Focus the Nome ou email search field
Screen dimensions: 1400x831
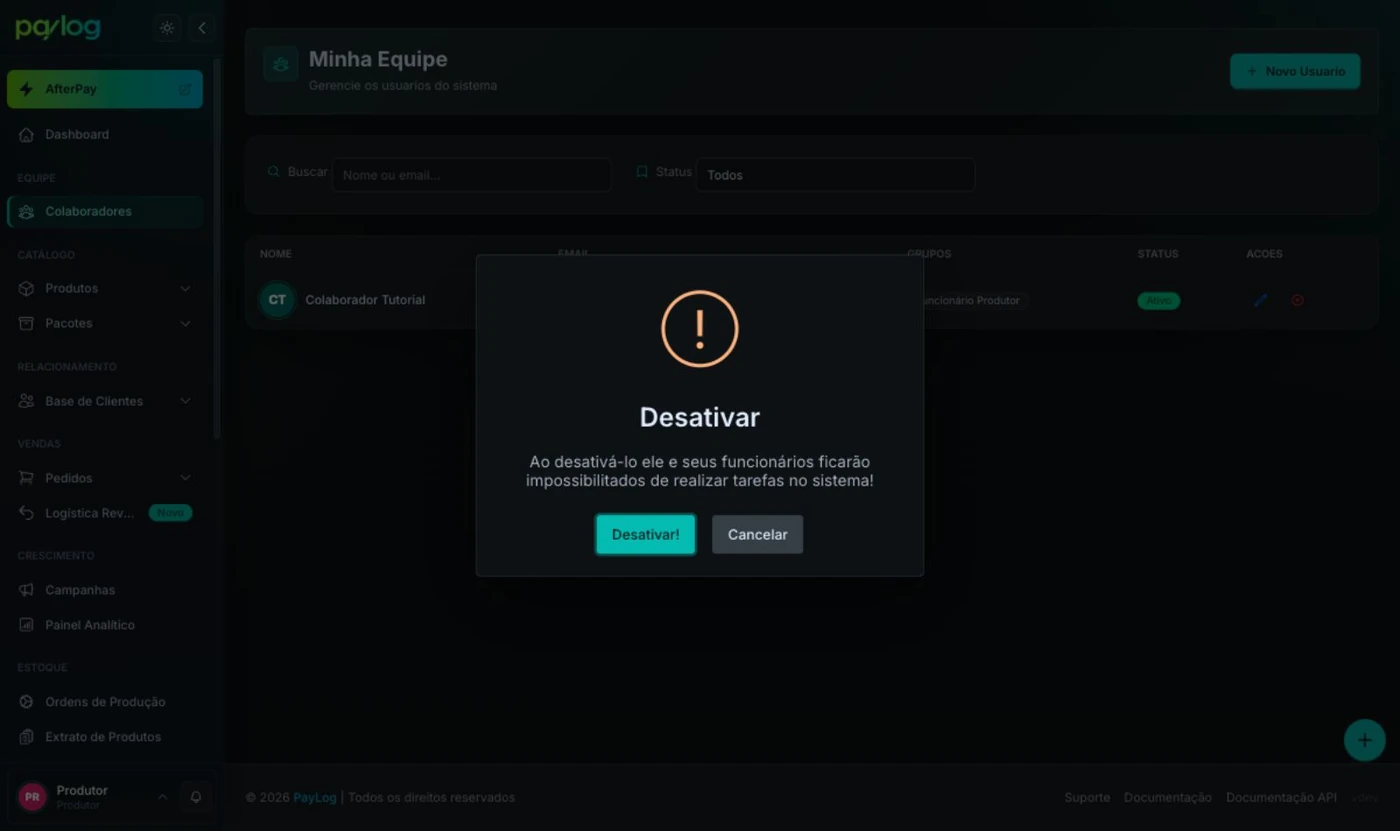471,175
